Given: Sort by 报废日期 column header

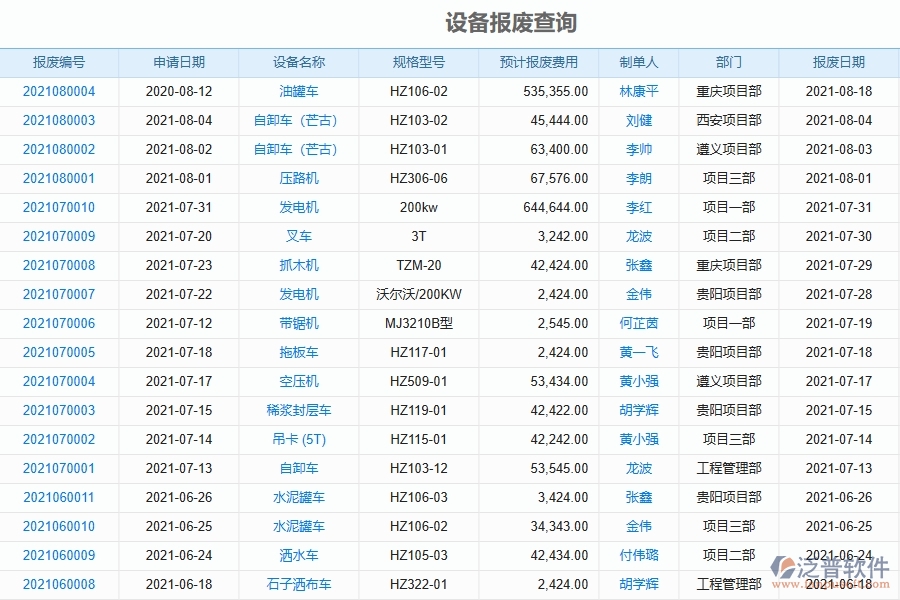Looking at the screenshot, I should (x=837, y=62).
